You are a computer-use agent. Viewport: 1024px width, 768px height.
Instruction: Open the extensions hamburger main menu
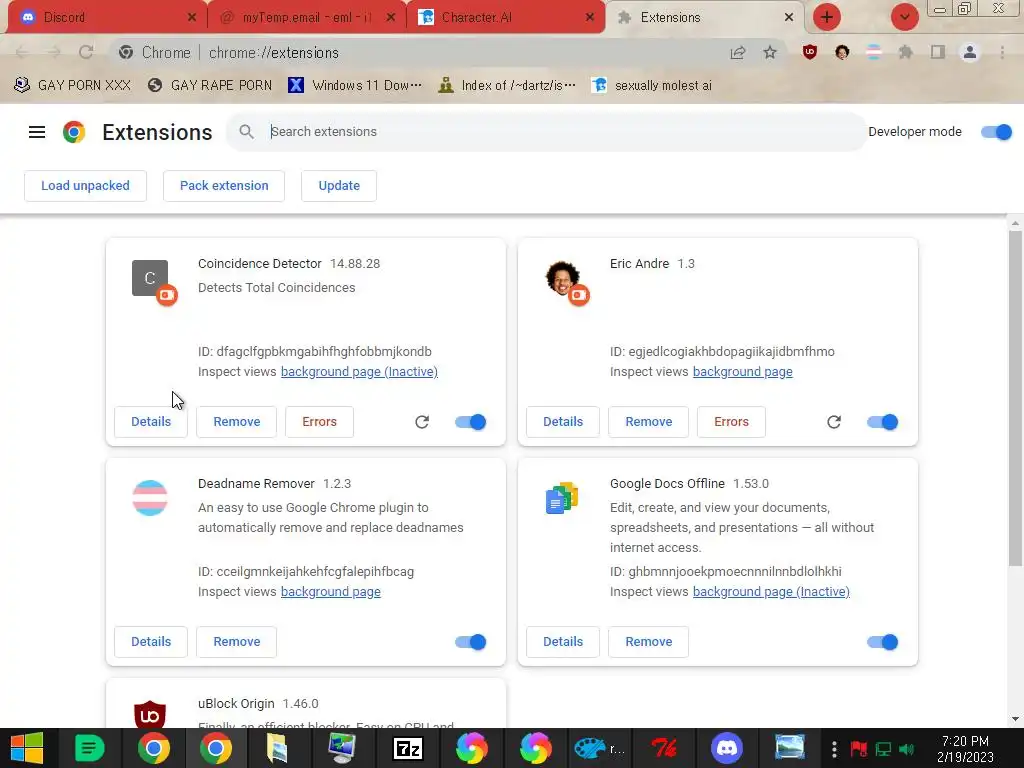tap(37, 132)
